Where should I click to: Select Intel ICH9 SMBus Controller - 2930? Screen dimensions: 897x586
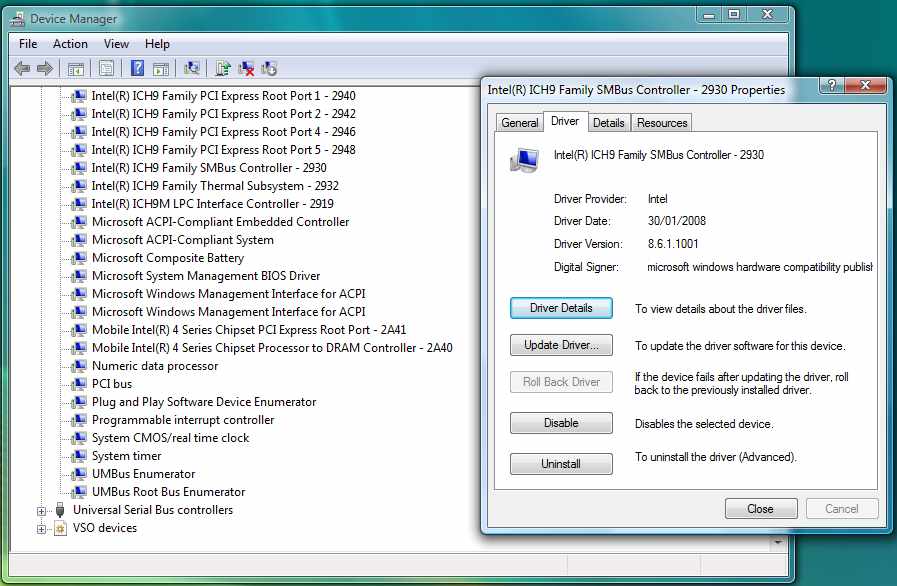(x=209, y=168)
